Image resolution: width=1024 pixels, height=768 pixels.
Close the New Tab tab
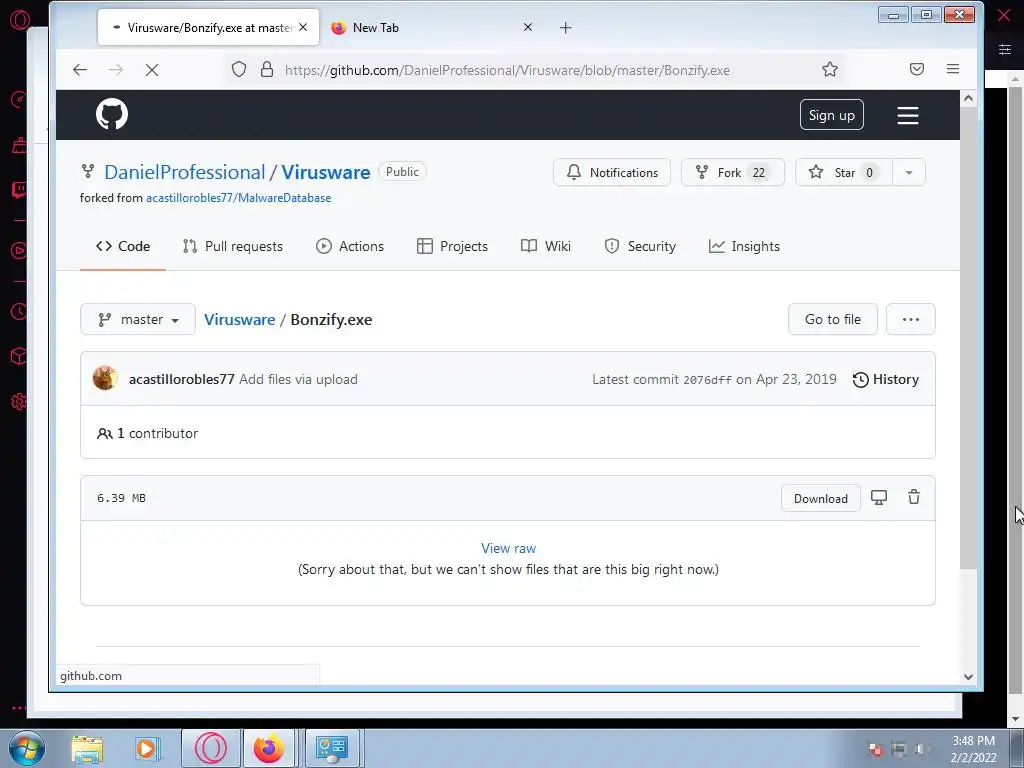coord(528,27)
